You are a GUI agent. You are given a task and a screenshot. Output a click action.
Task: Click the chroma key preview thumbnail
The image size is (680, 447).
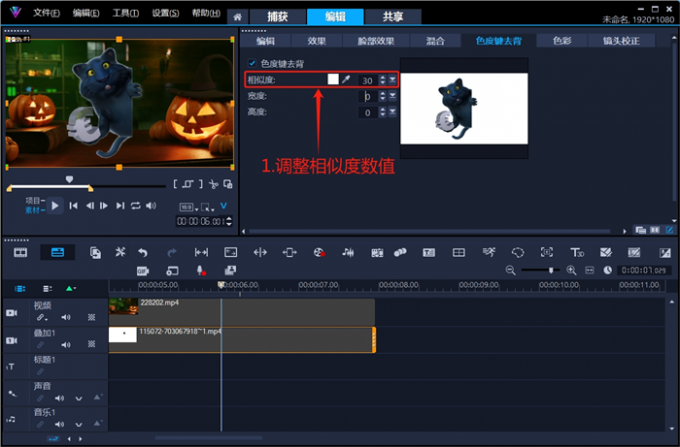(464, 108)
